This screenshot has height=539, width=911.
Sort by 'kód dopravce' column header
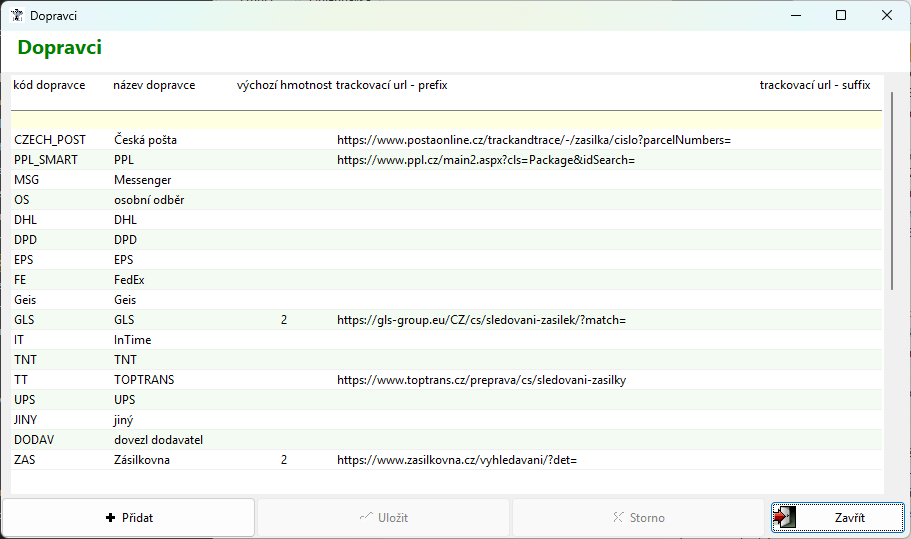point(49,85)
